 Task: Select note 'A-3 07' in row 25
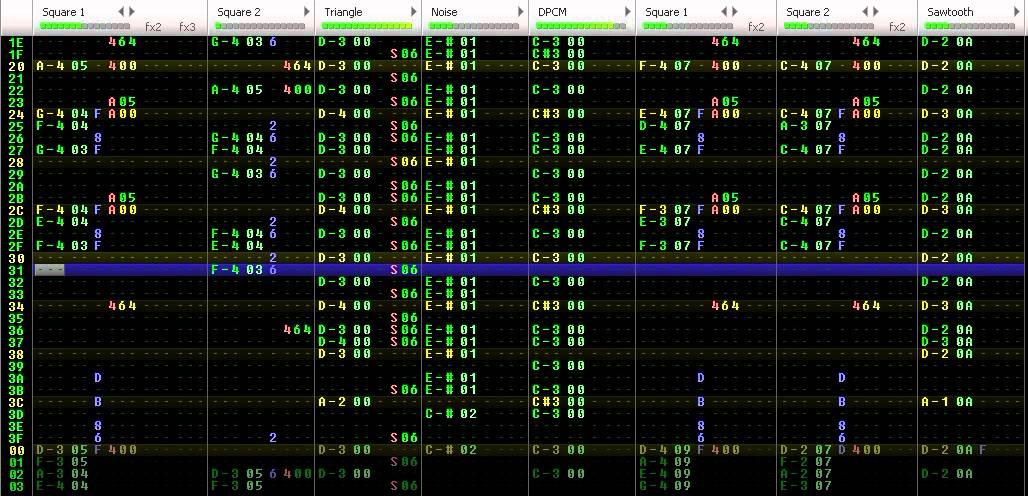pyautogui.click(x=806, y=126)
